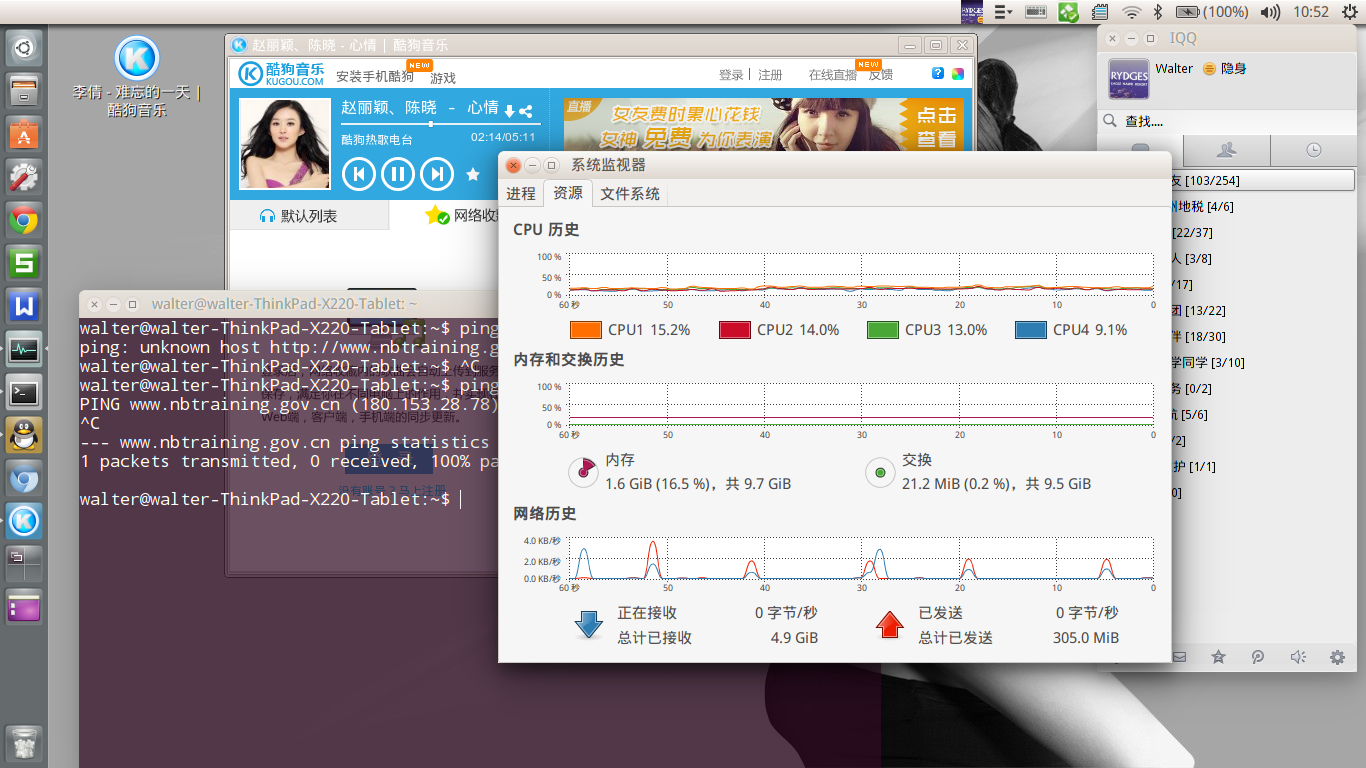
Task: Click the IQQ icon left of the speaker
Action: (1258, 657)
